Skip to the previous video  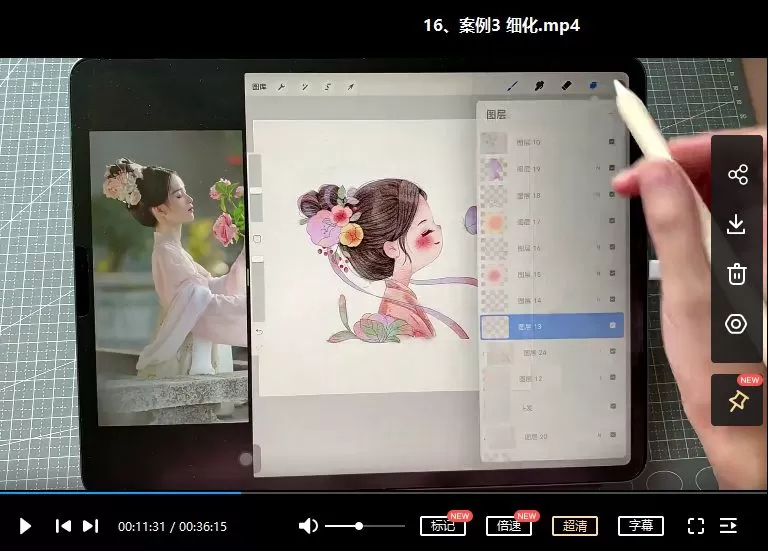click(63, 526)
